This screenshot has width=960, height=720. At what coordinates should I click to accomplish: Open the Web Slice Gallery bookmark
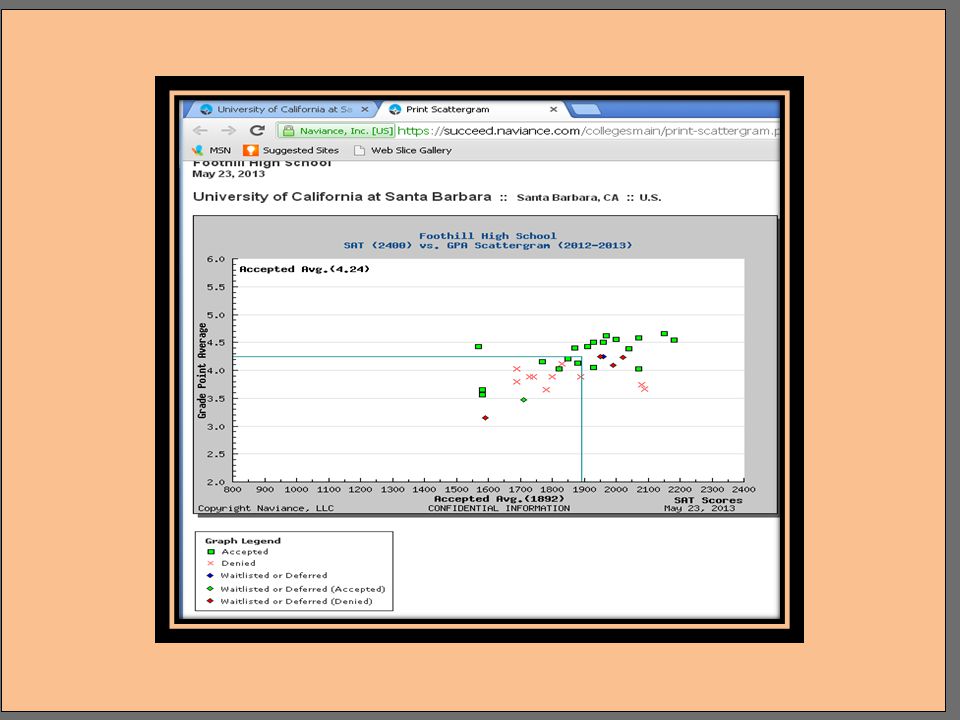403,150
